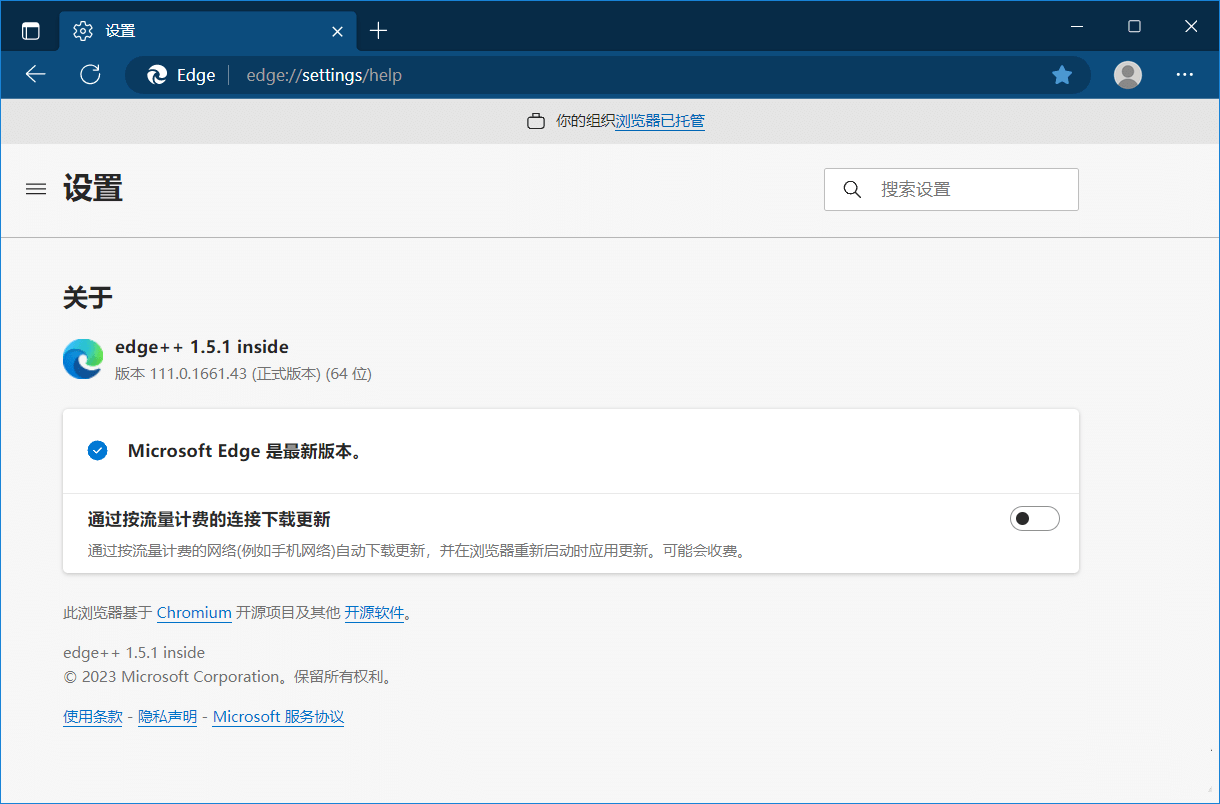Image resolution: width=1220 pixels, height=804 pixels.
Task: Open the settings navigation hamburger menu
Action: click(35, 189)
